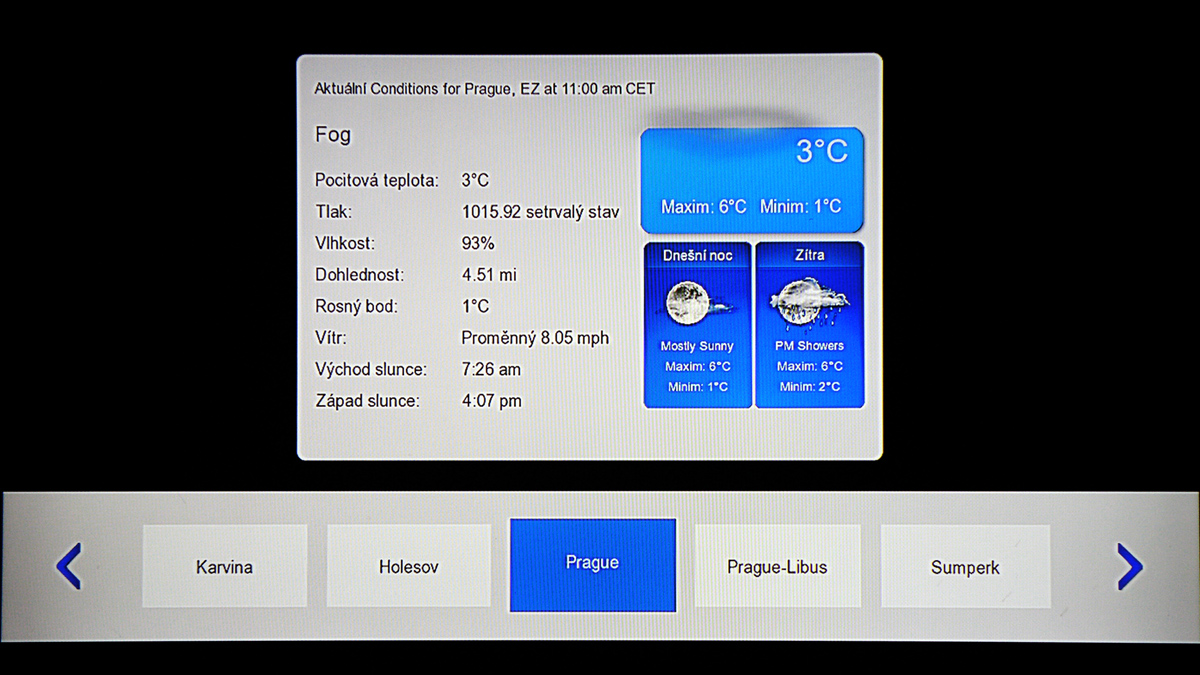Click the current temperature 3°C panel
1200x675 pixels.
752,180
